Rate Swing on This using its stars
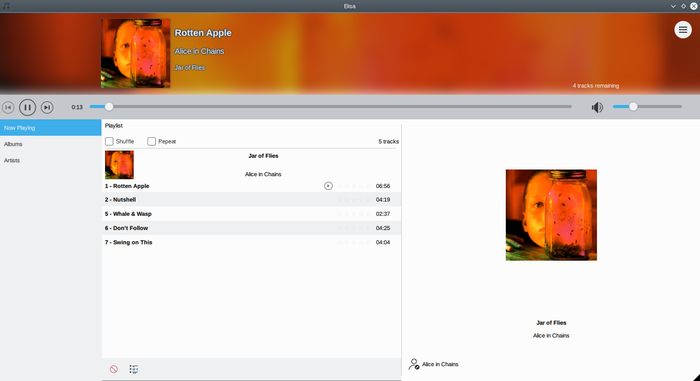 point(354,242)
